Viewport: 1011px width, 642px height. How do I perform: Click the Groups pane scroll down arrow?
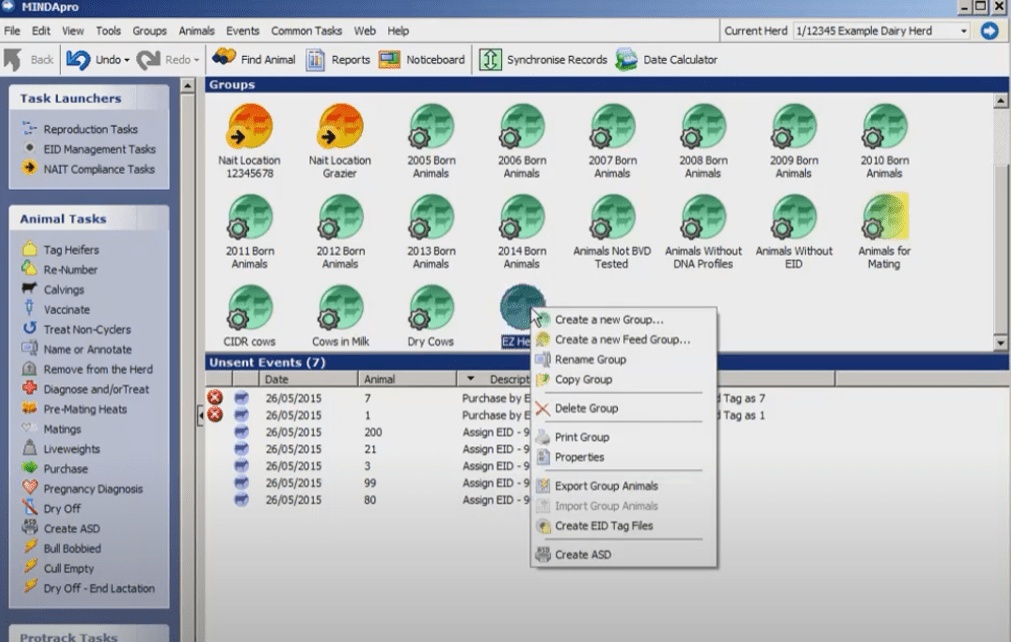1001,343
